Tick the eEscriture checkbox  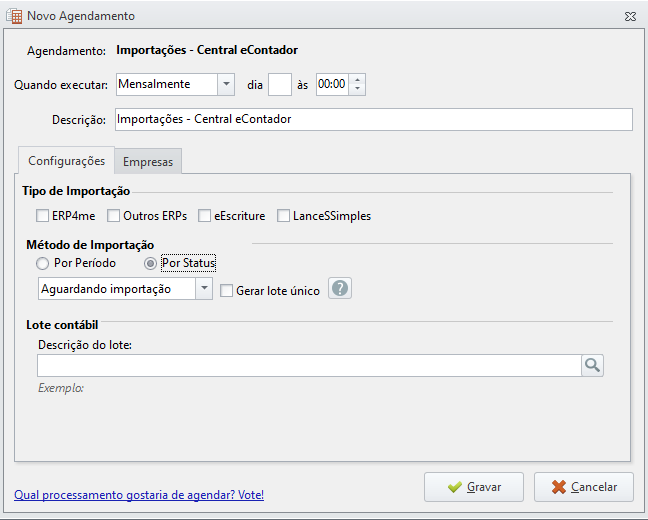click(204, 216)
